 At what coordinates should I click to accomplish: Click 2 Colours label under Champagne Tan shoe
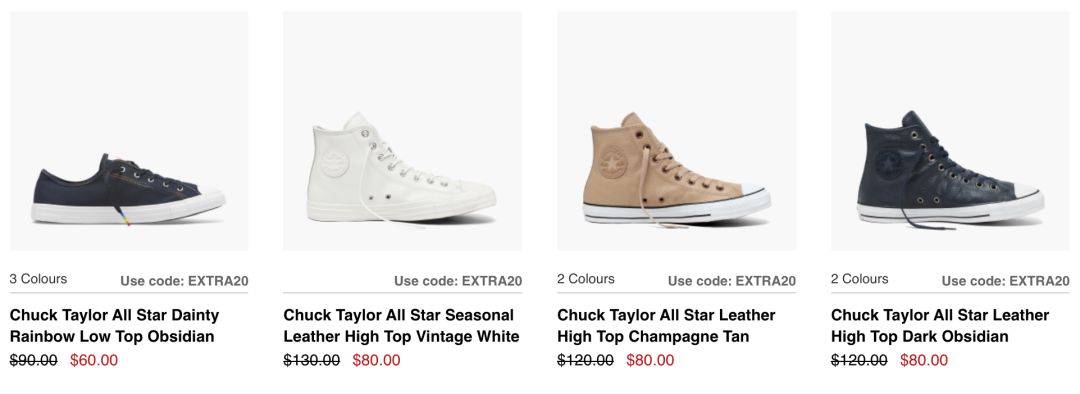[x=586, y=279]
